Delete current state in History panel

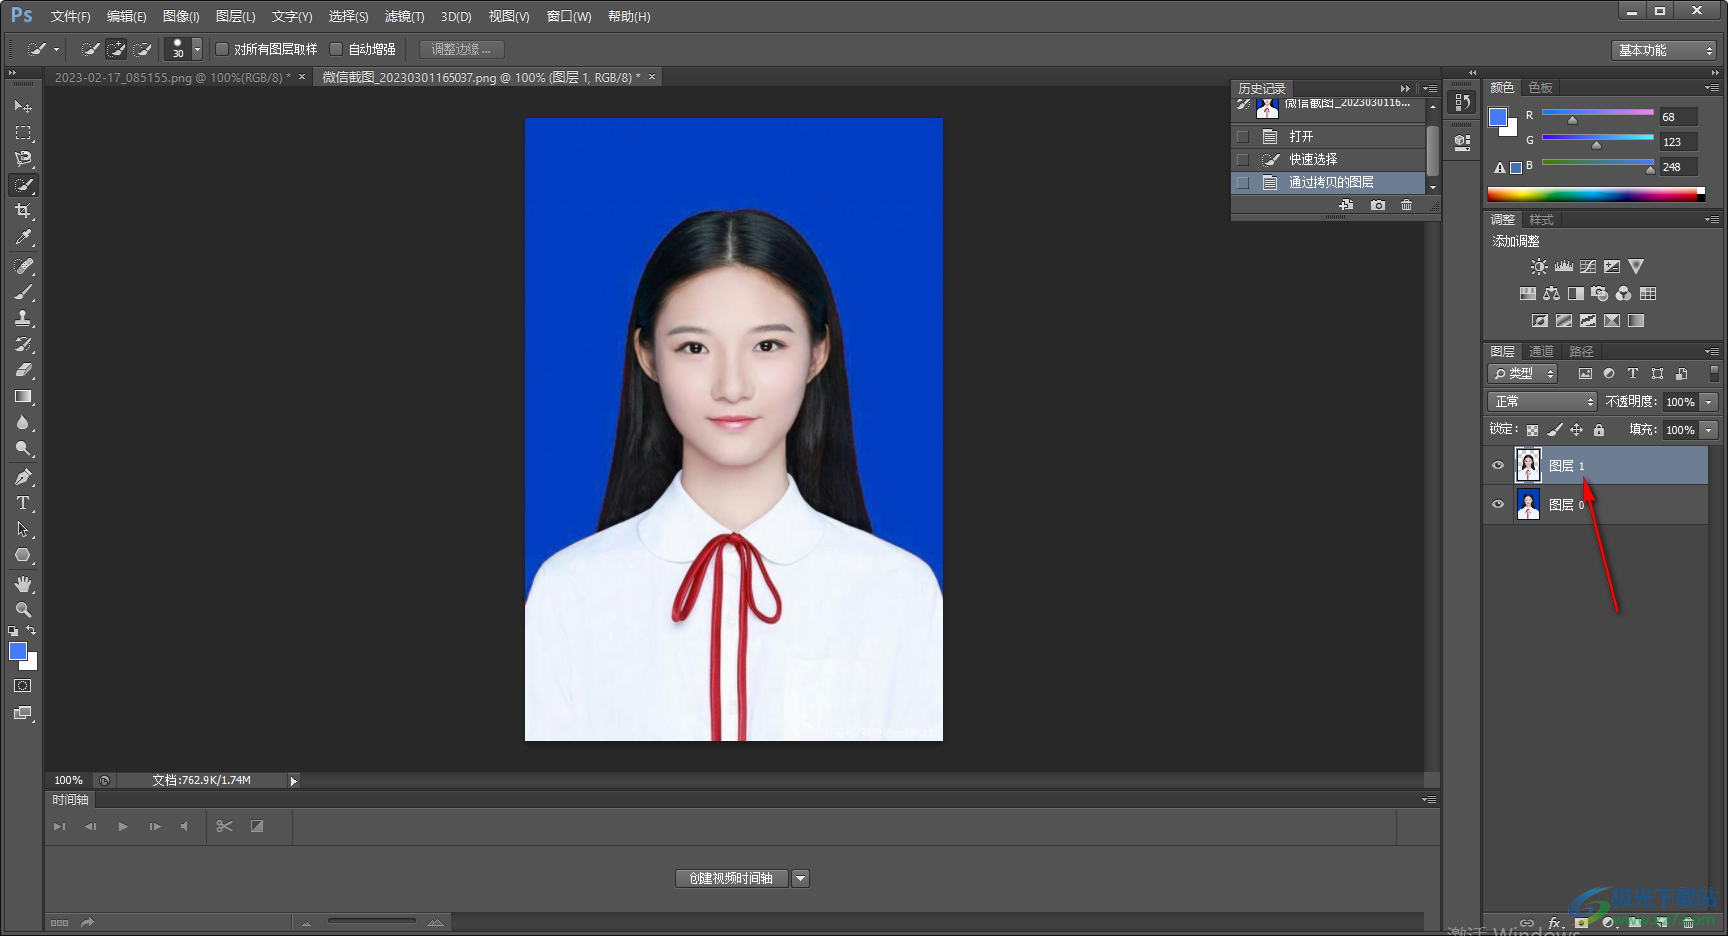pyautogui.click(x=1407, y=205)
